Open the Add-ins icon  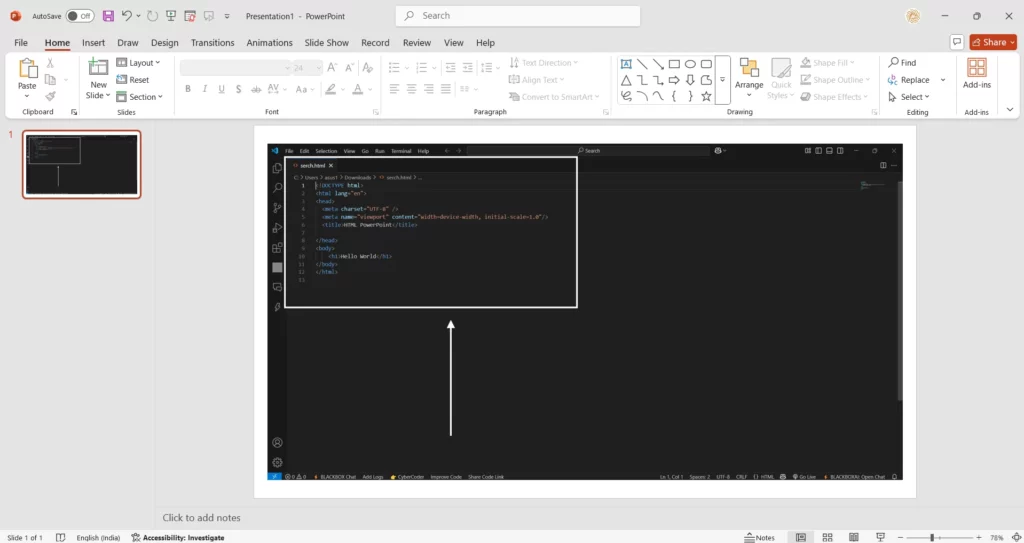click(x=976, y=67)
